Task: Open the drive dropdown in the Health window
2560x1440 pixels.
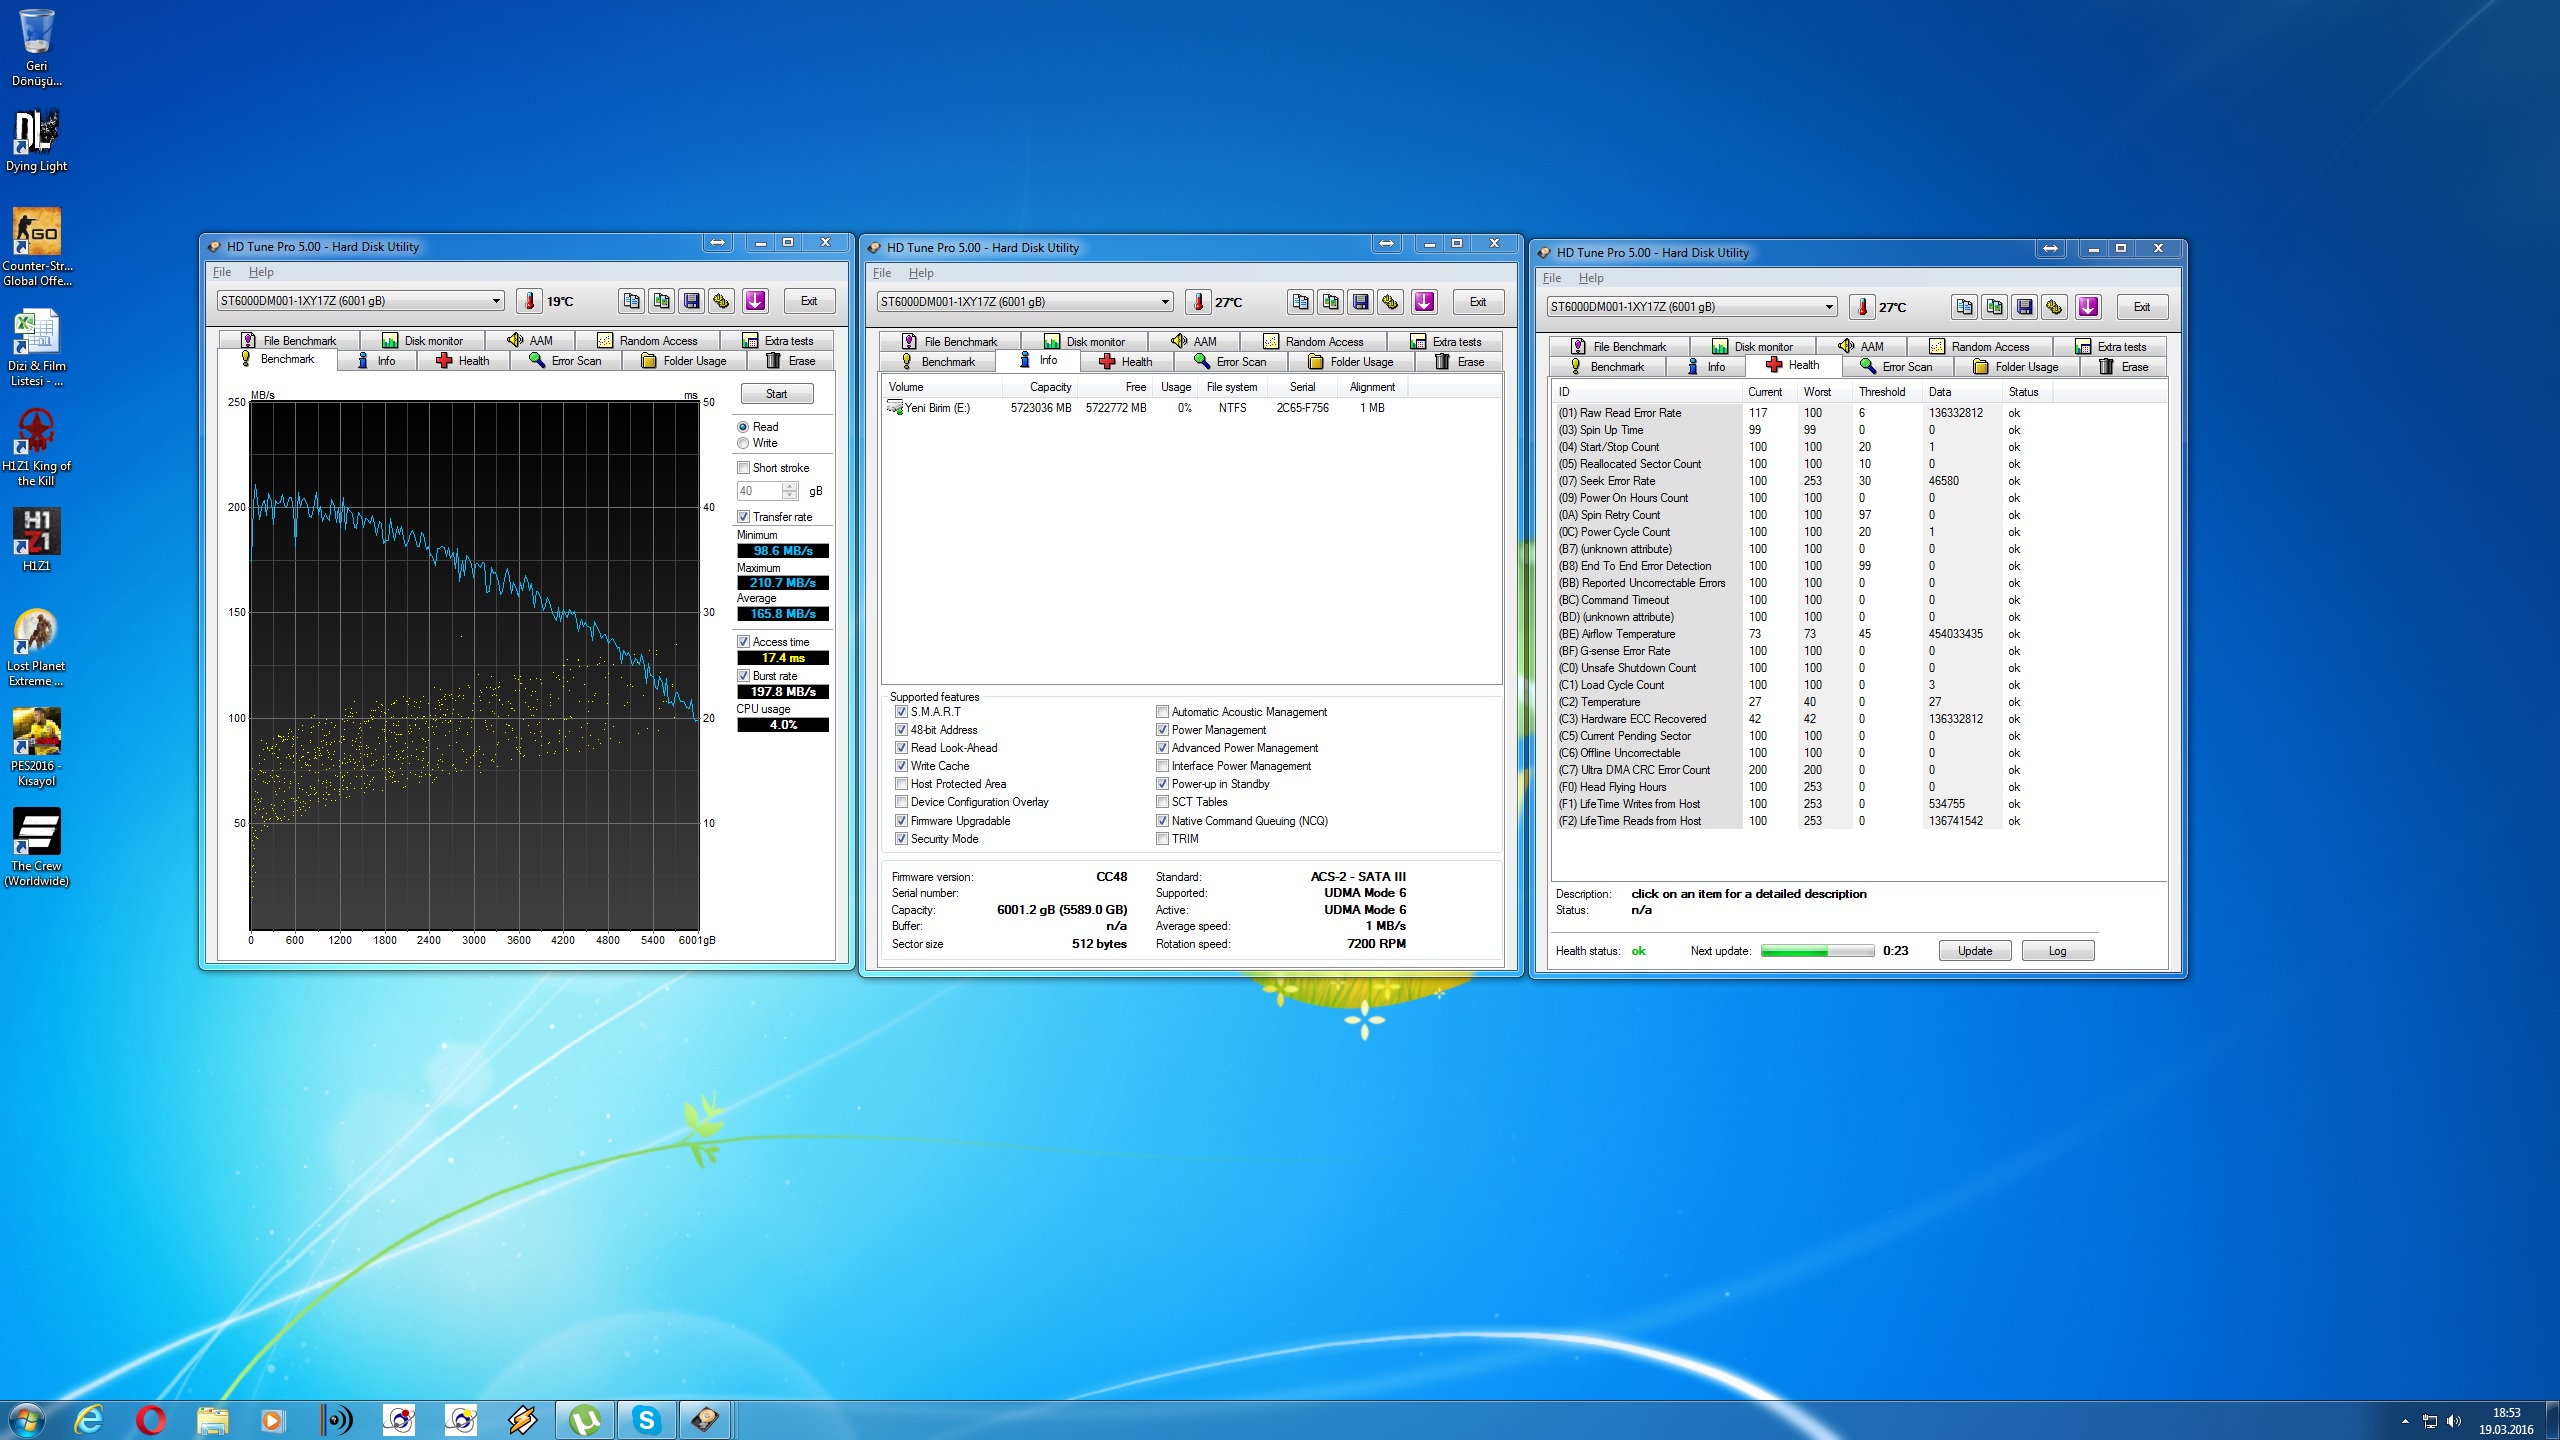Action: [x=1829, y=307]
